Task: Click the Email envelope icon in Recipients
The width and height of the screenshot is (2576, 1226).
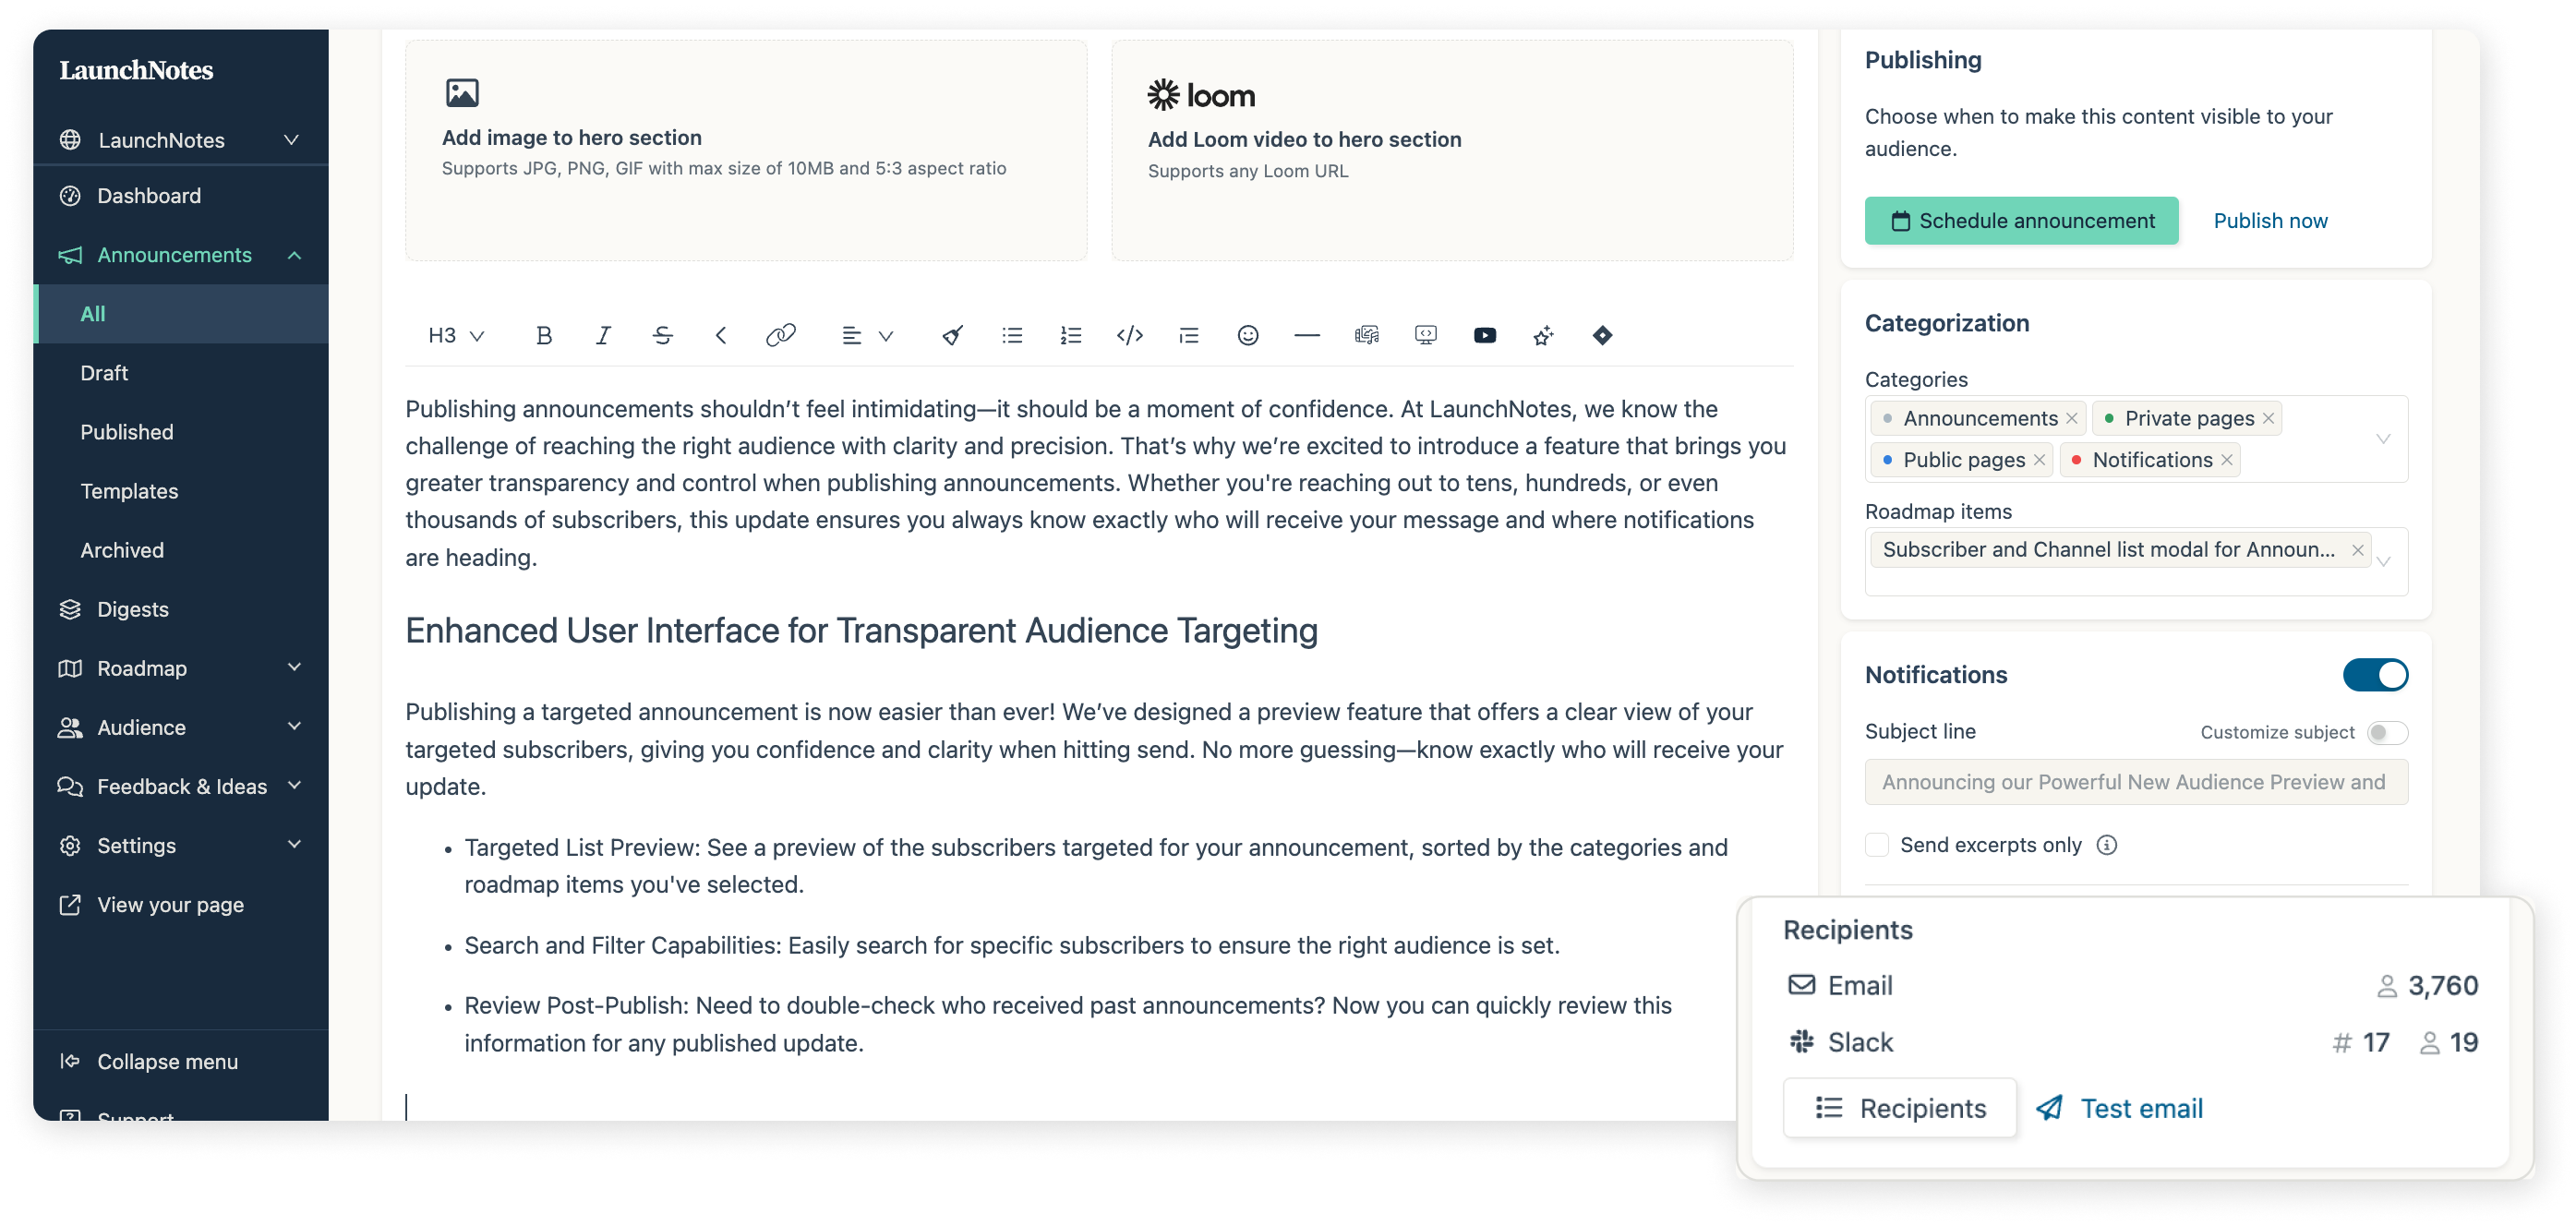Action: tap(1802, 985)
